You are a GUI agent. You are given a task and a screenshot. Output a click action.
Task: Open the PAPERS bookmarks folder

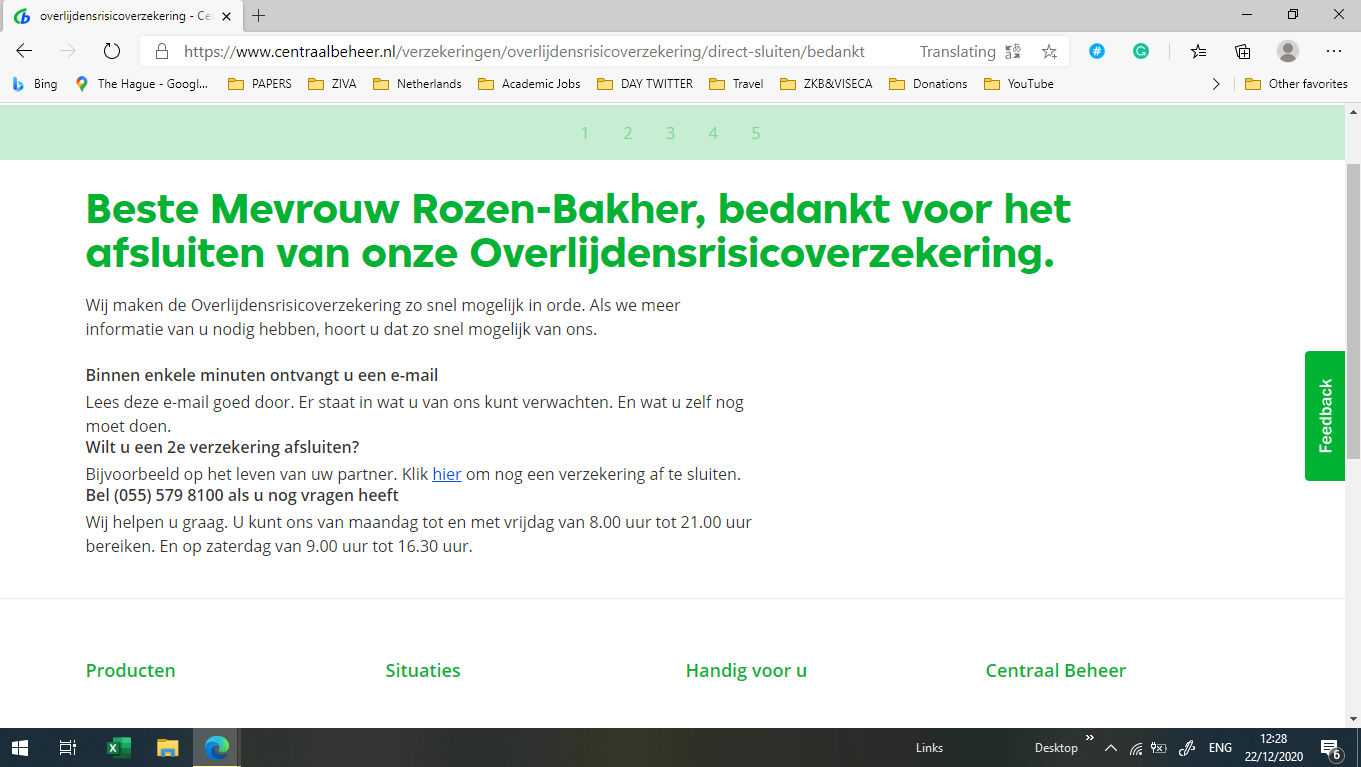pos(260,84)
